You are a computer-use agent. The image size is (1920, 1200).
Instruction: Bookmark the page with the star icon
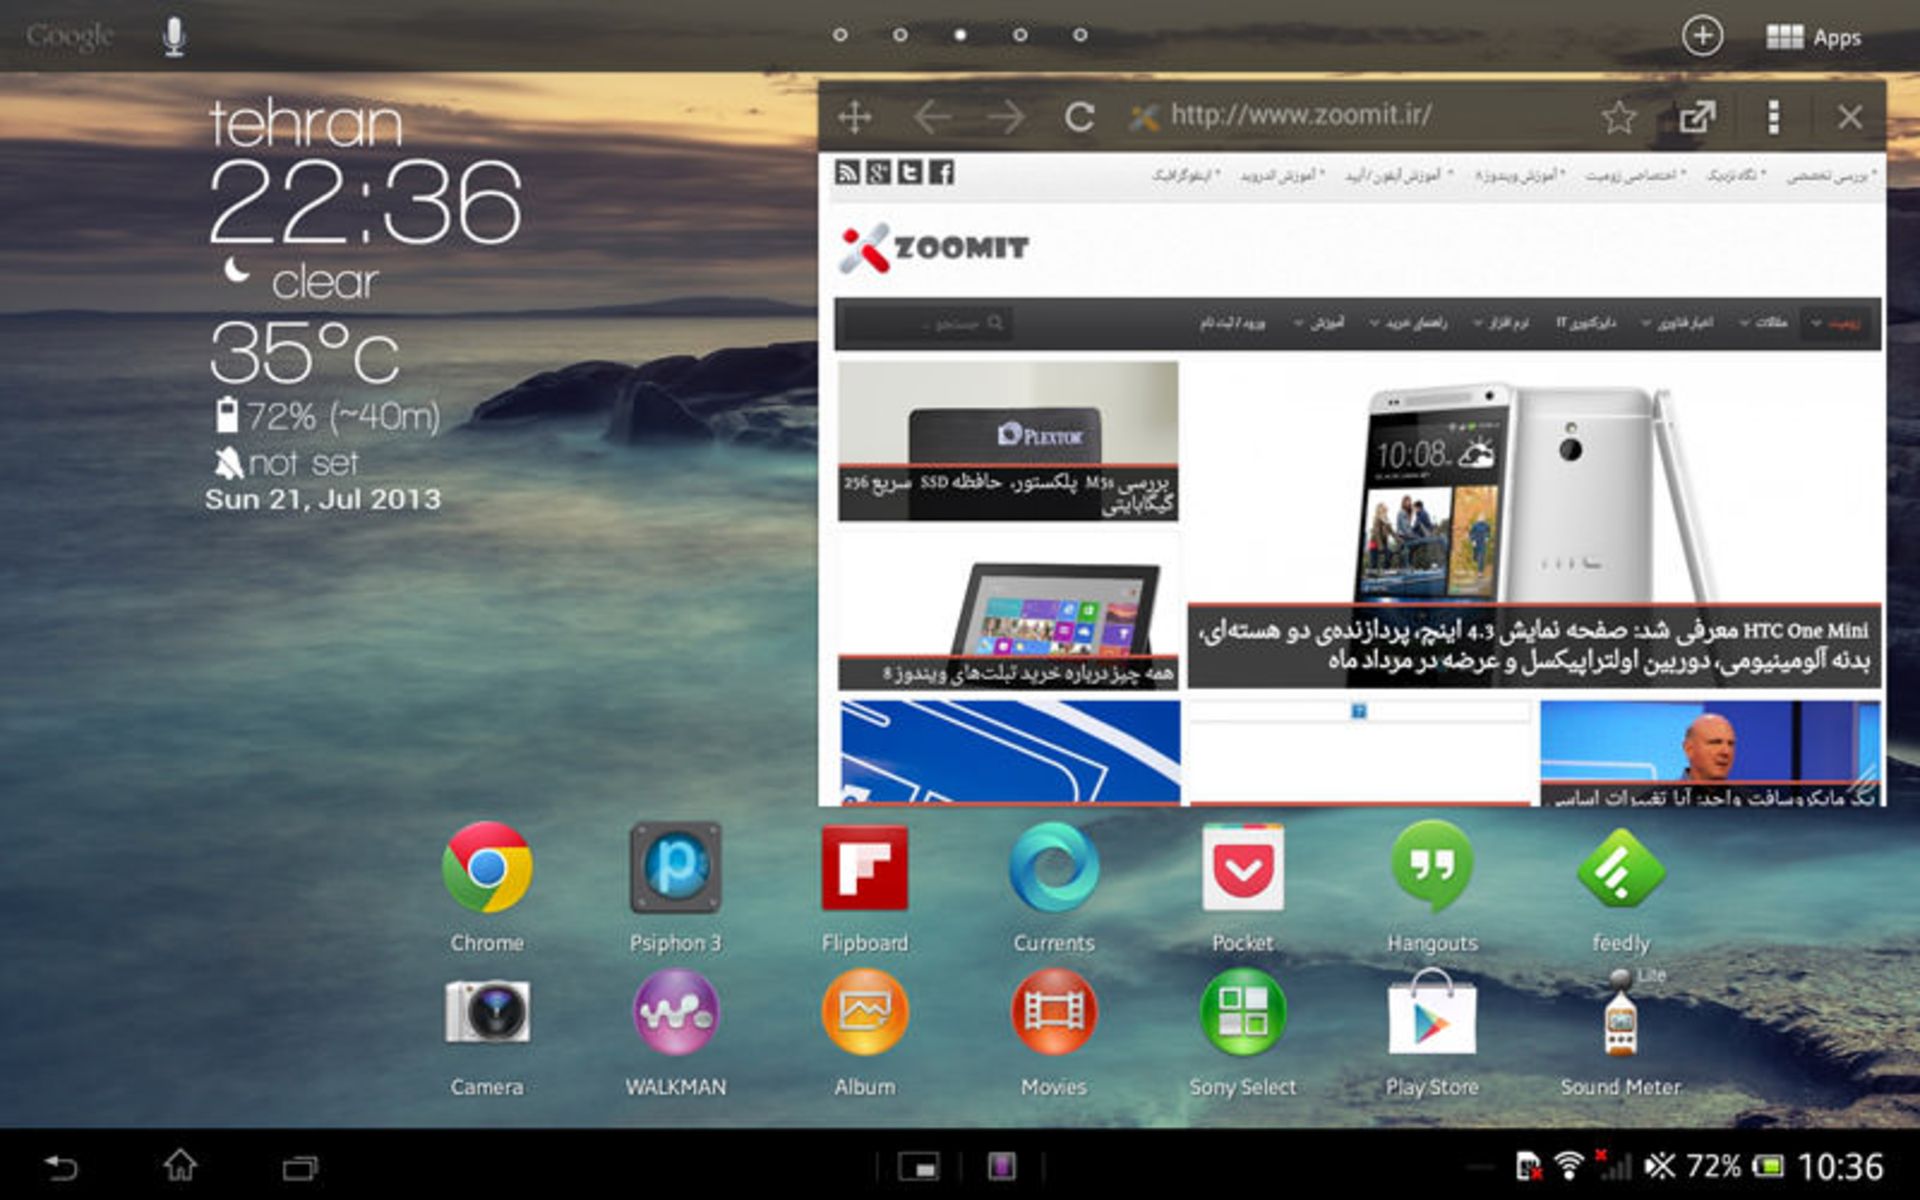tap(1618, 117)
